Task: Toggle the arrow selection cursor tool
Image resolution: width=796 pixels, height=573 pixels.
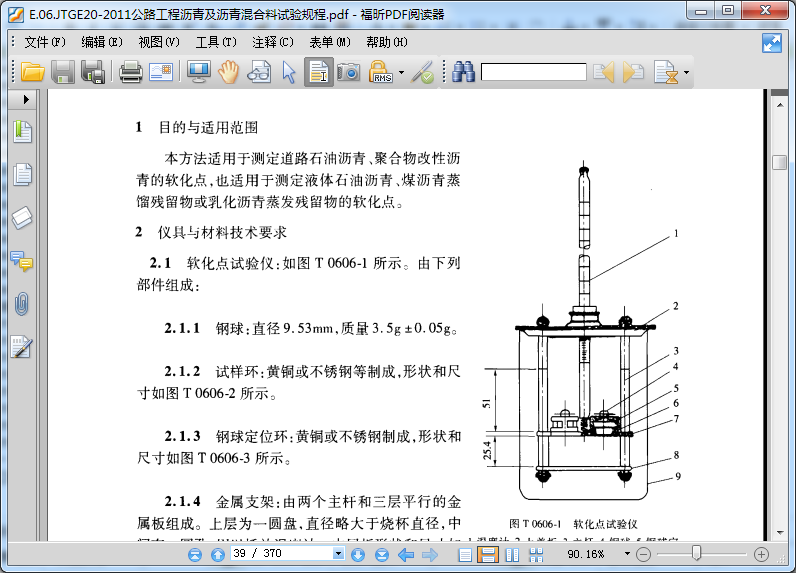Action: (x=289, y=72)
